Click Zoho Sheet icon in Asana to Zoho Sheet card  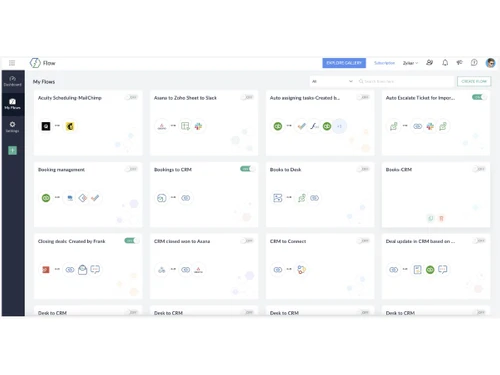pos(185,126)
